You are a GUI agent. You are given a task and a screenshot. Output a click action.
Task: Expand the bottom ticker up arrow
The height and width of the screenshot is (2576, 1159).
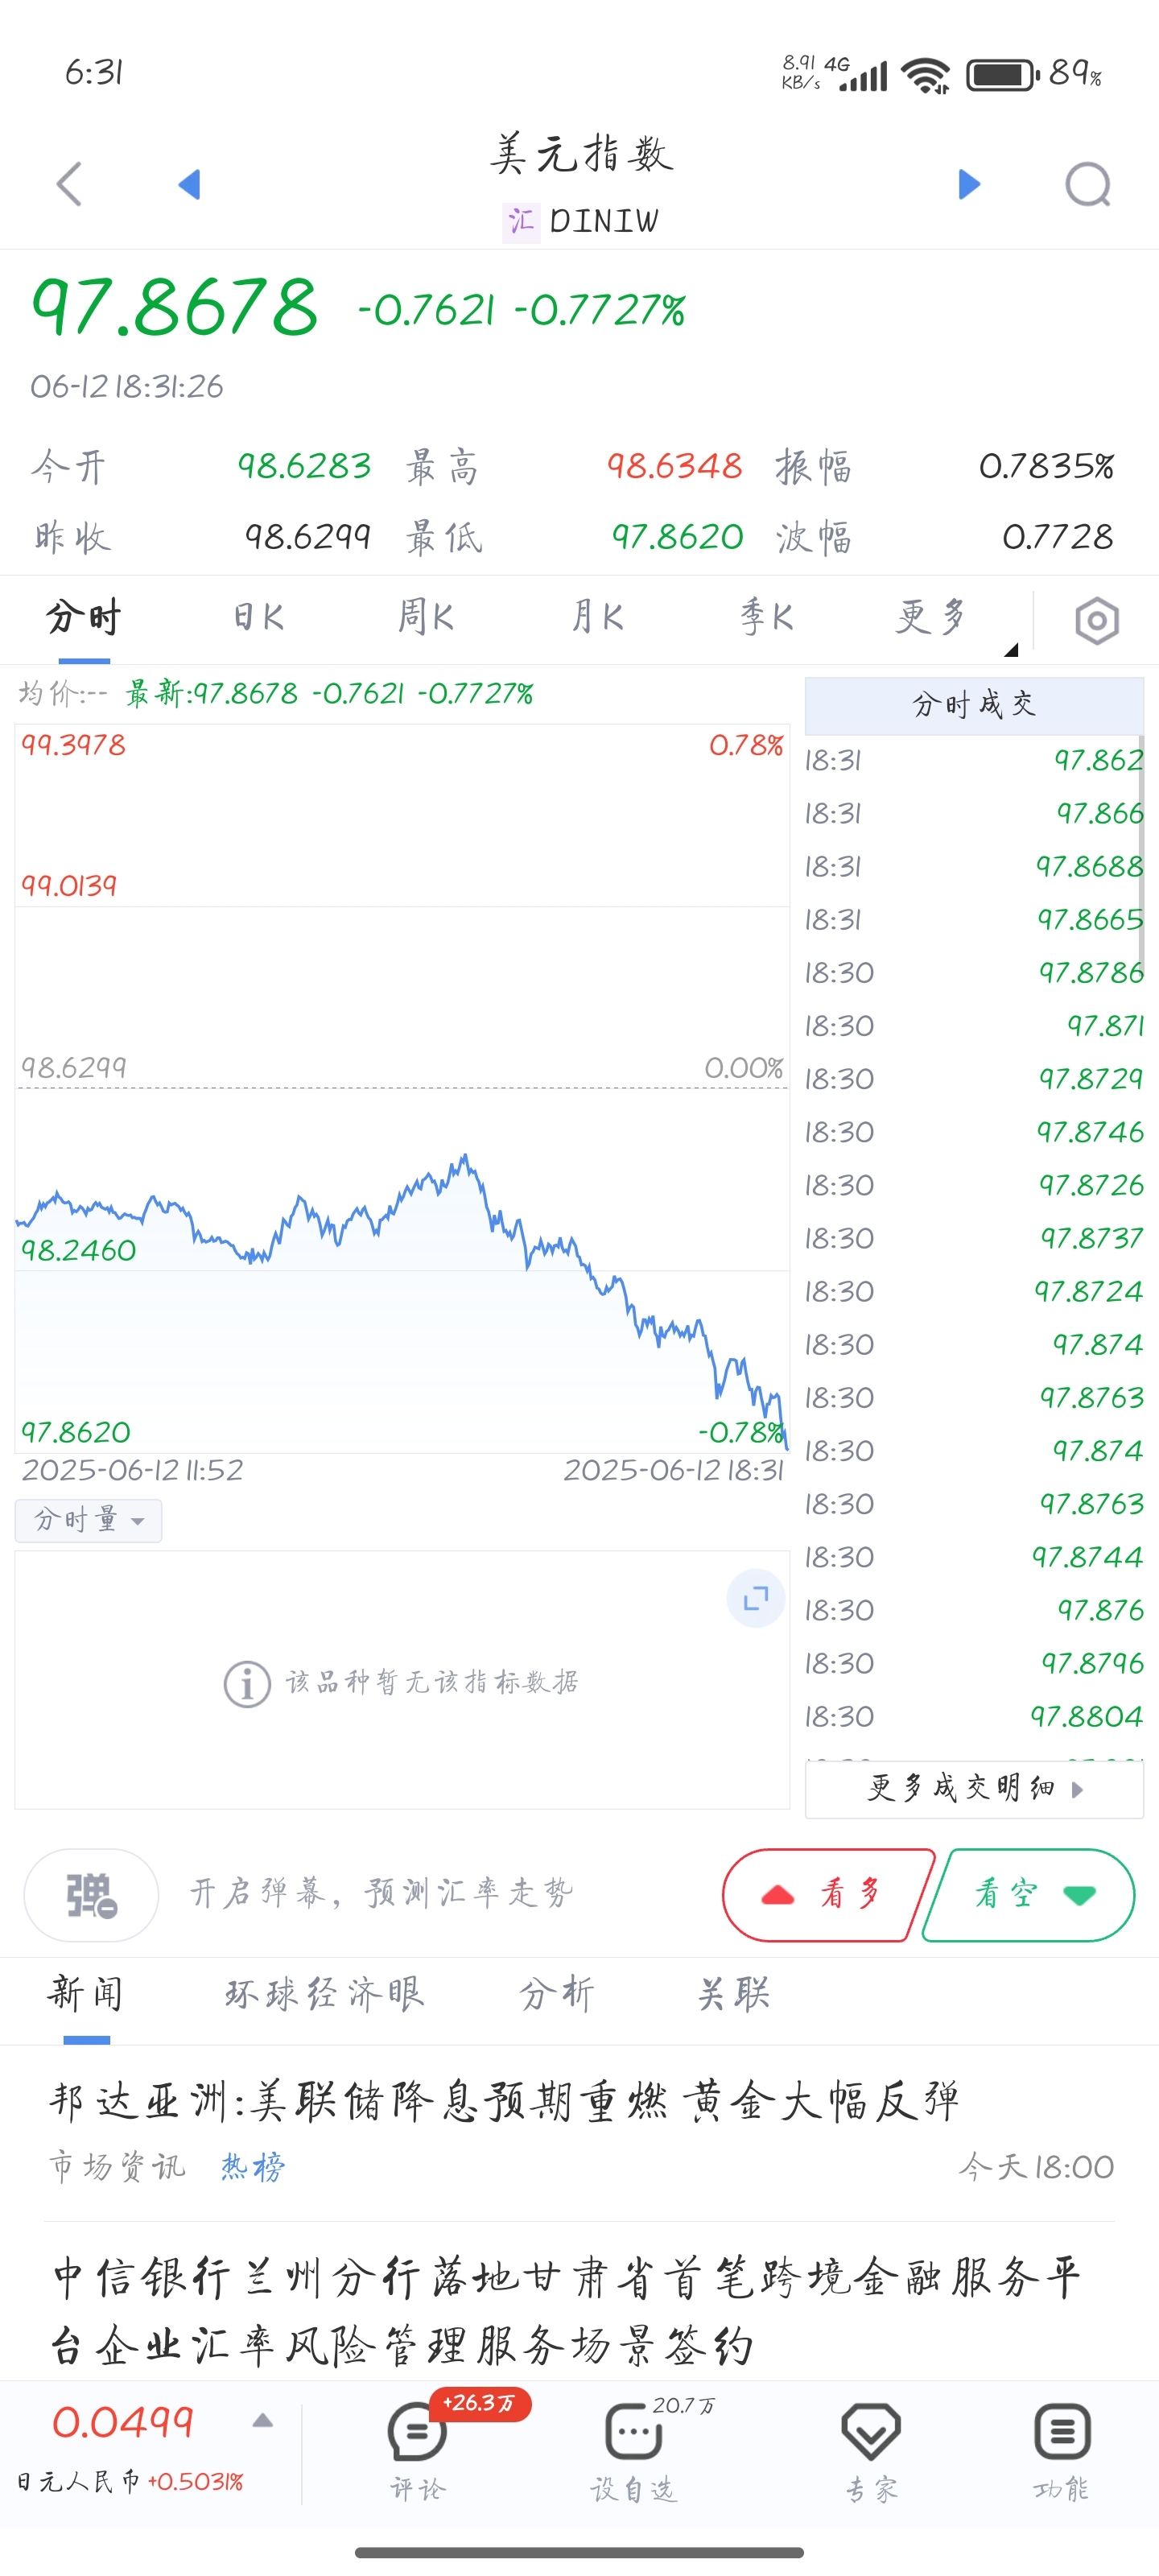[263, 2421]
